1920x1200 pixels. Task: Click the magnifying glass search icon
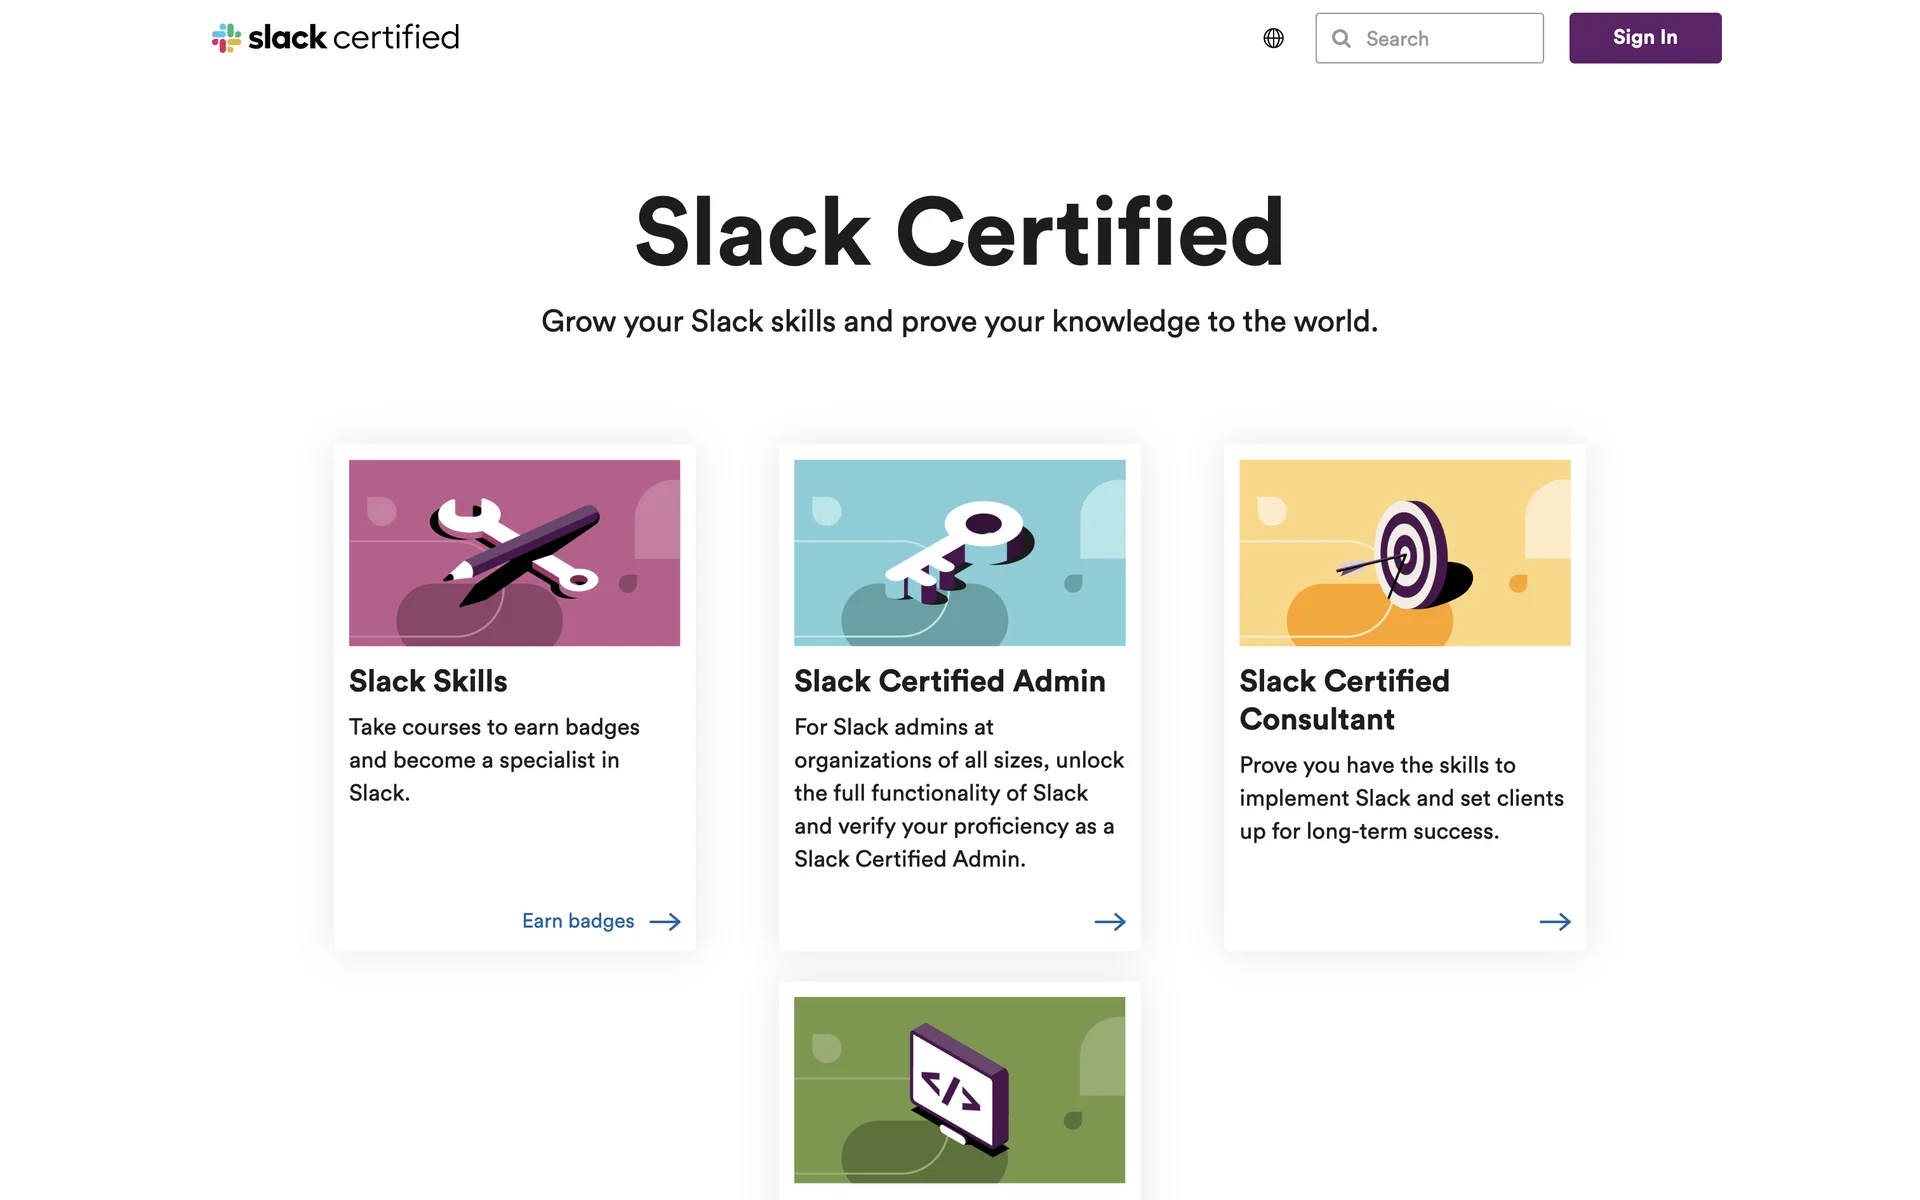[1342, 39]
